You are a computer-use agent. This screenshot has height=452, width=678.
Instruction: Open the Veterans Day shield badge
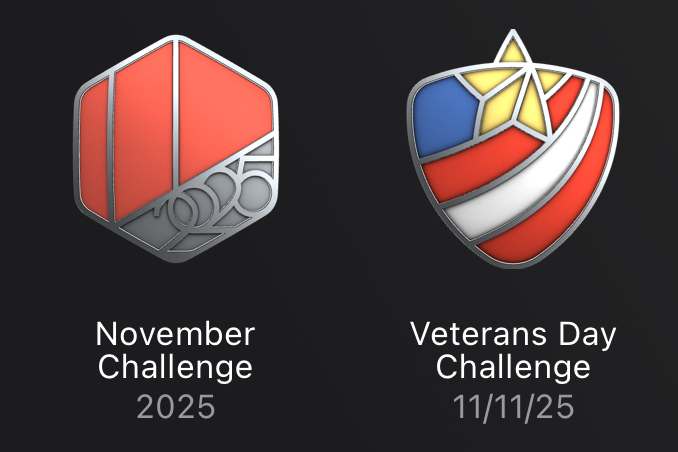point(513,148)
